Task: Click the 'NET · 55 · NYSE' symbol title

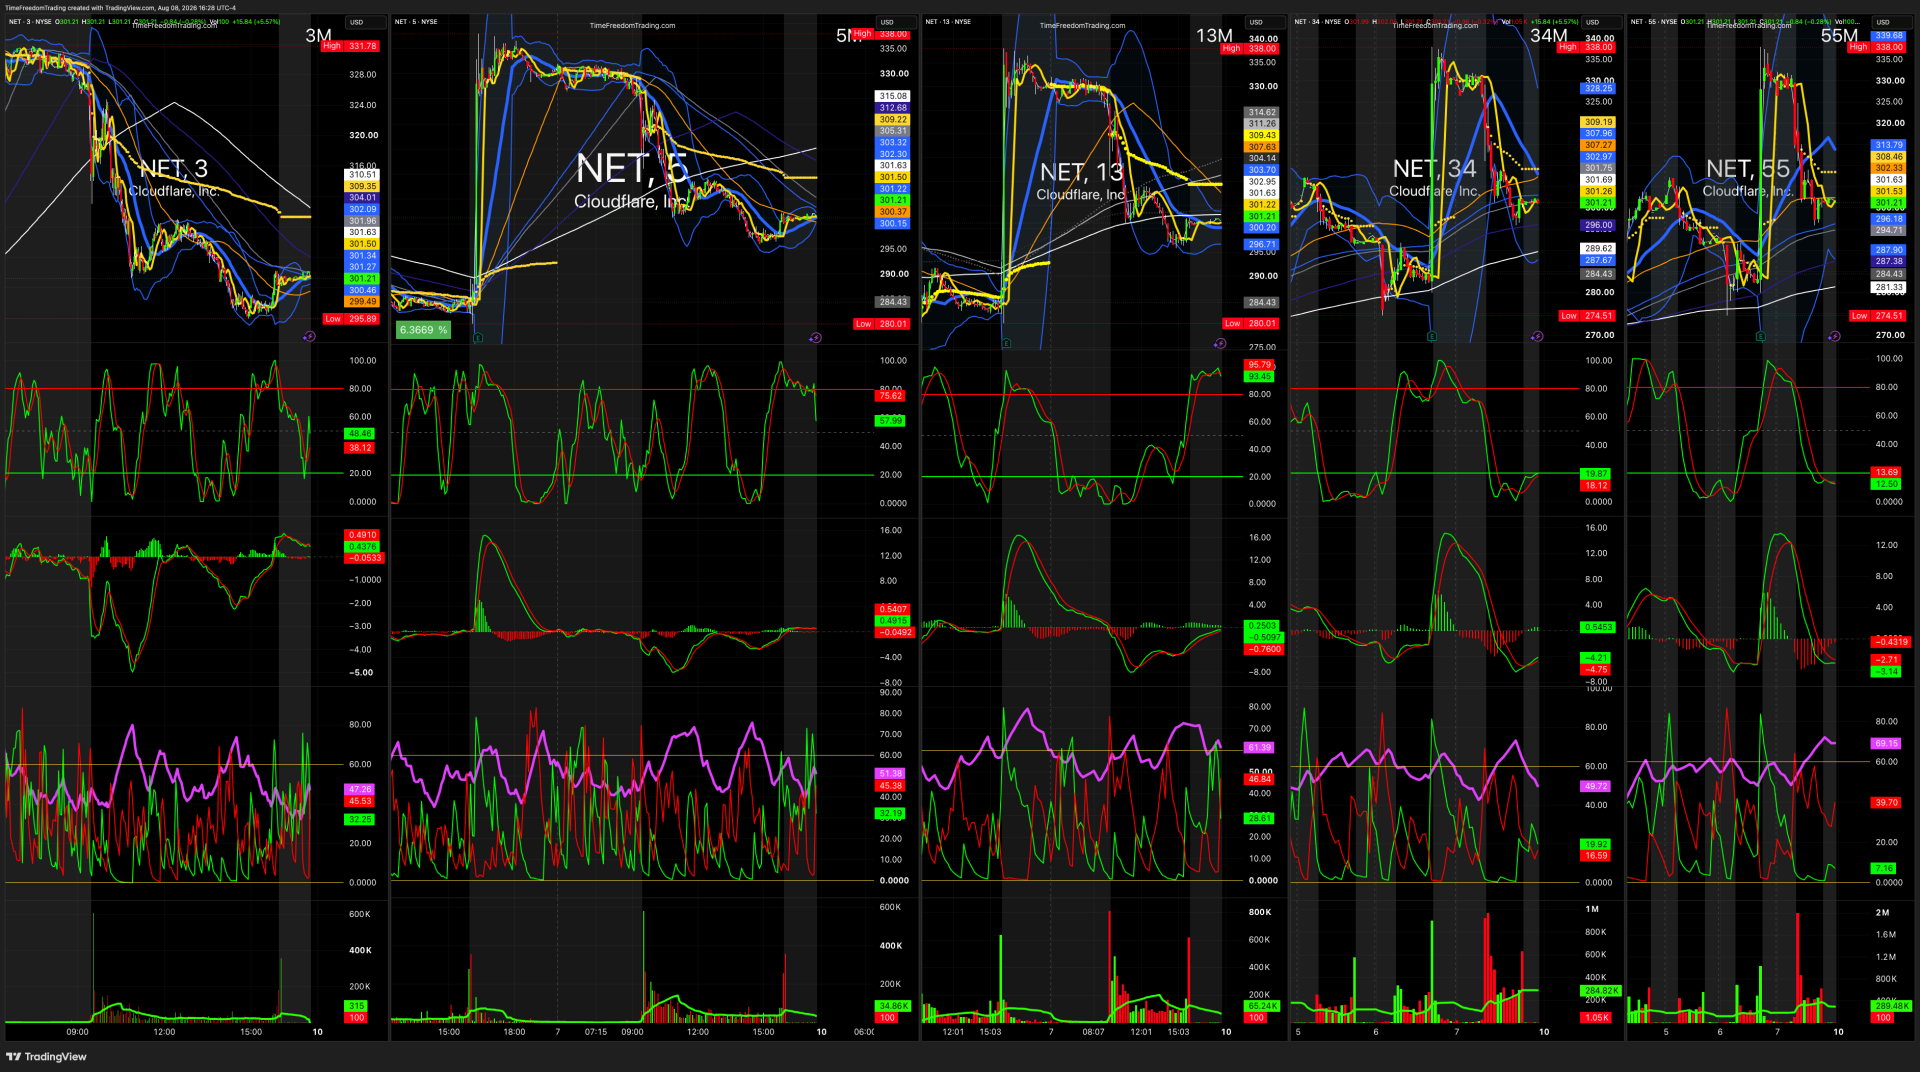Action: [x=1654, y=22]
